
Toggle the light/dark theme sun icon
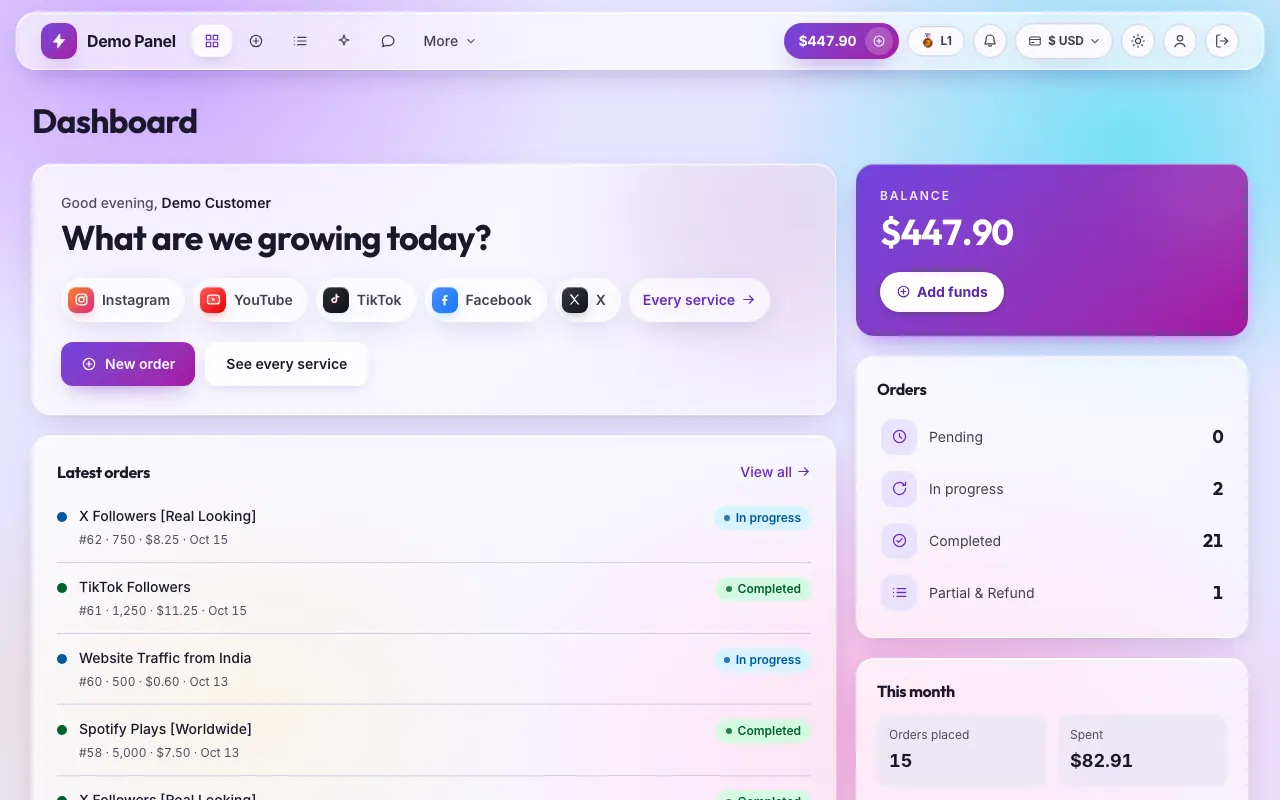pyautogui.click(x=1138, y=41)
